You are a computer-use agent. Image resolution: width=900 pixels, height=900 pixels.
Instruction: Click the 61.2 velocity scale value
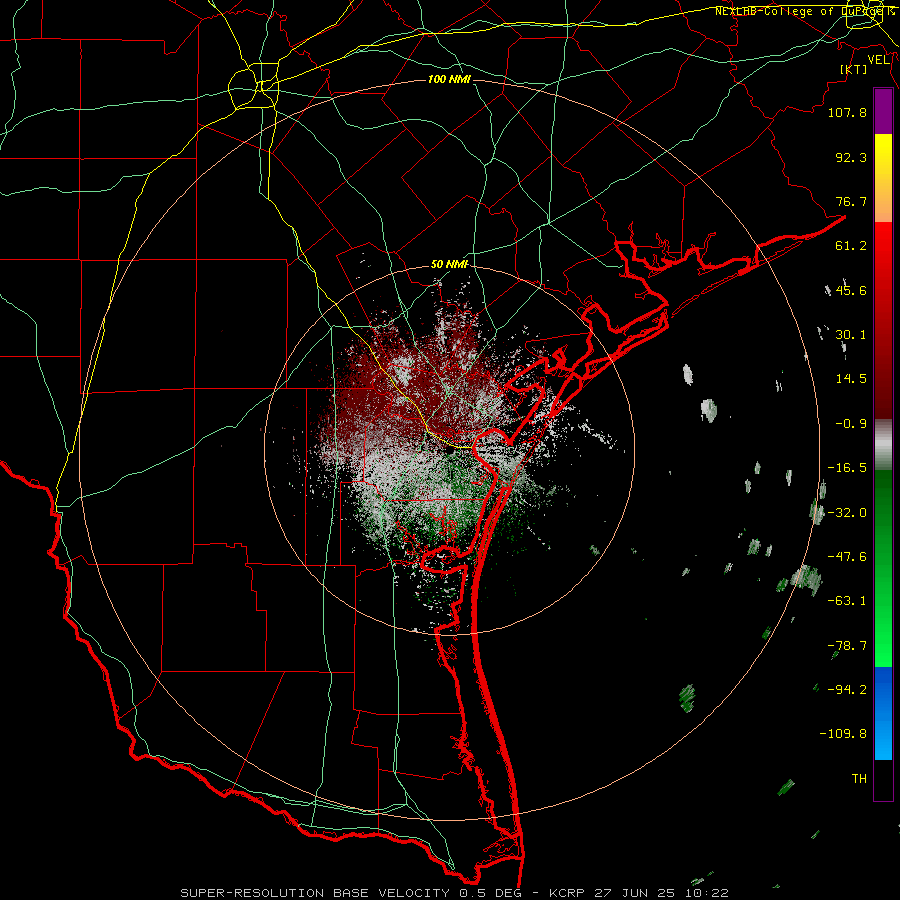(x=851, y=246)
